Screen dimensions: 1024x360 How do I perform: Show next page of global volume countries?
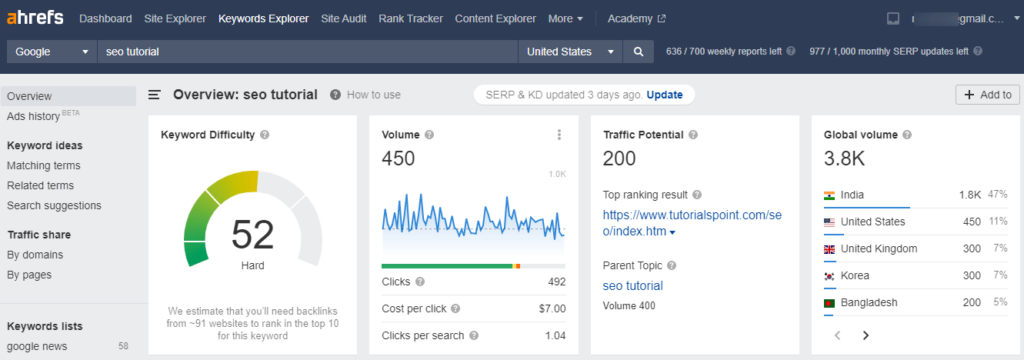click(866, 335)
